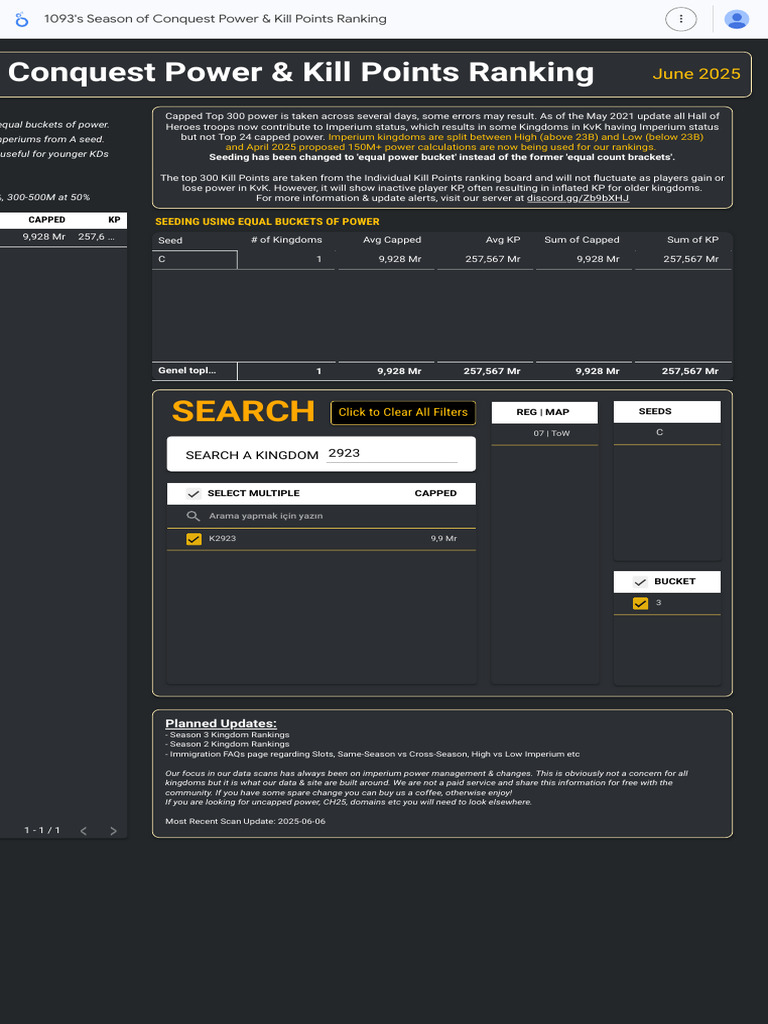Click the CAPPED column header in left table
The width and height of the screenshot is (768, 1024).
point(46,220)
